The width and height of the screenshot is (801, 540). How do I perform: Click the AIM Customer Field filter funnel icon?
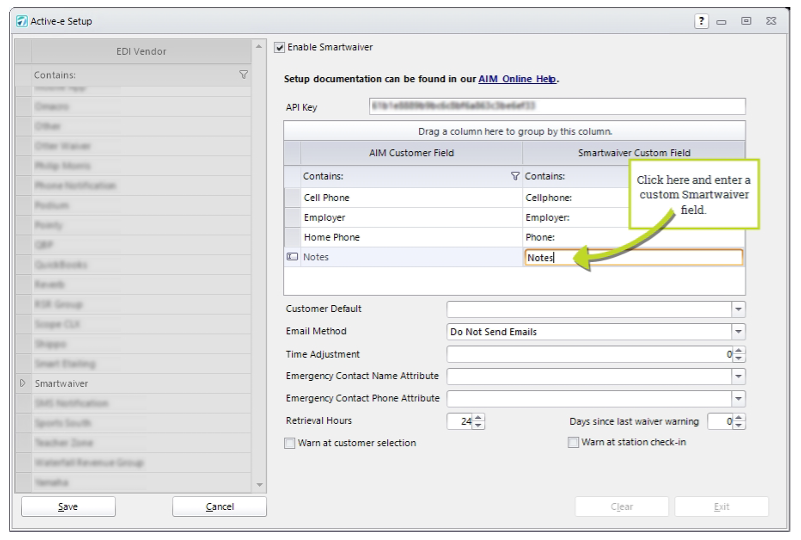pos(515,176)
